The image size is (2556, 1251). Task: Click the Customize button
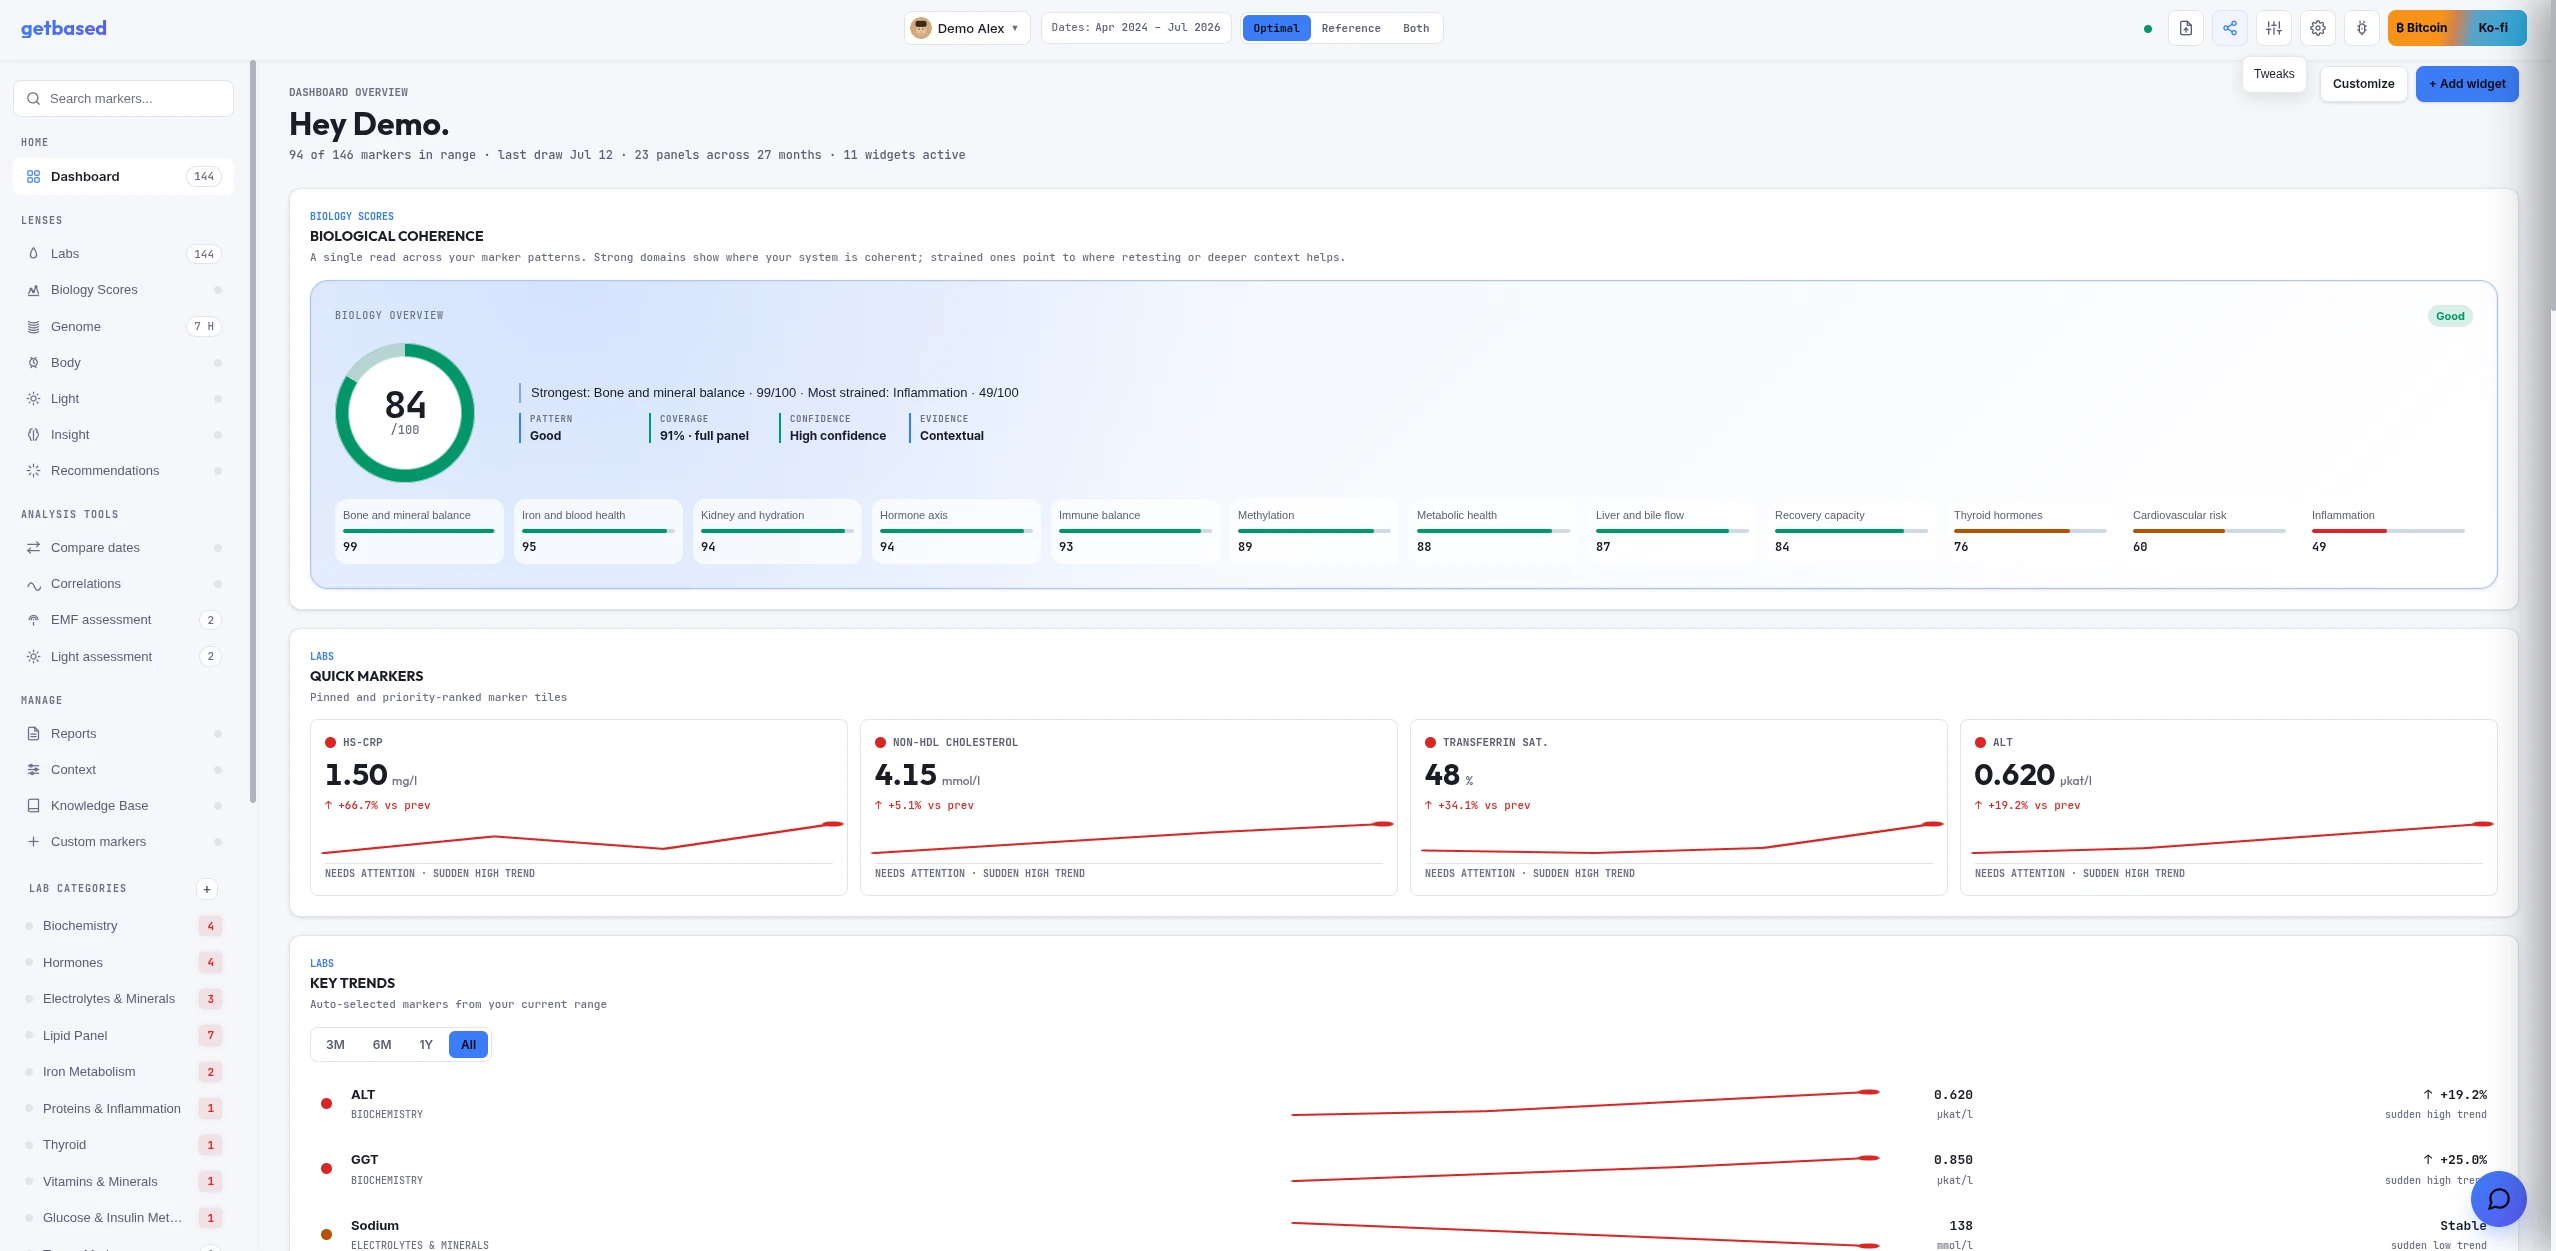2363,84
